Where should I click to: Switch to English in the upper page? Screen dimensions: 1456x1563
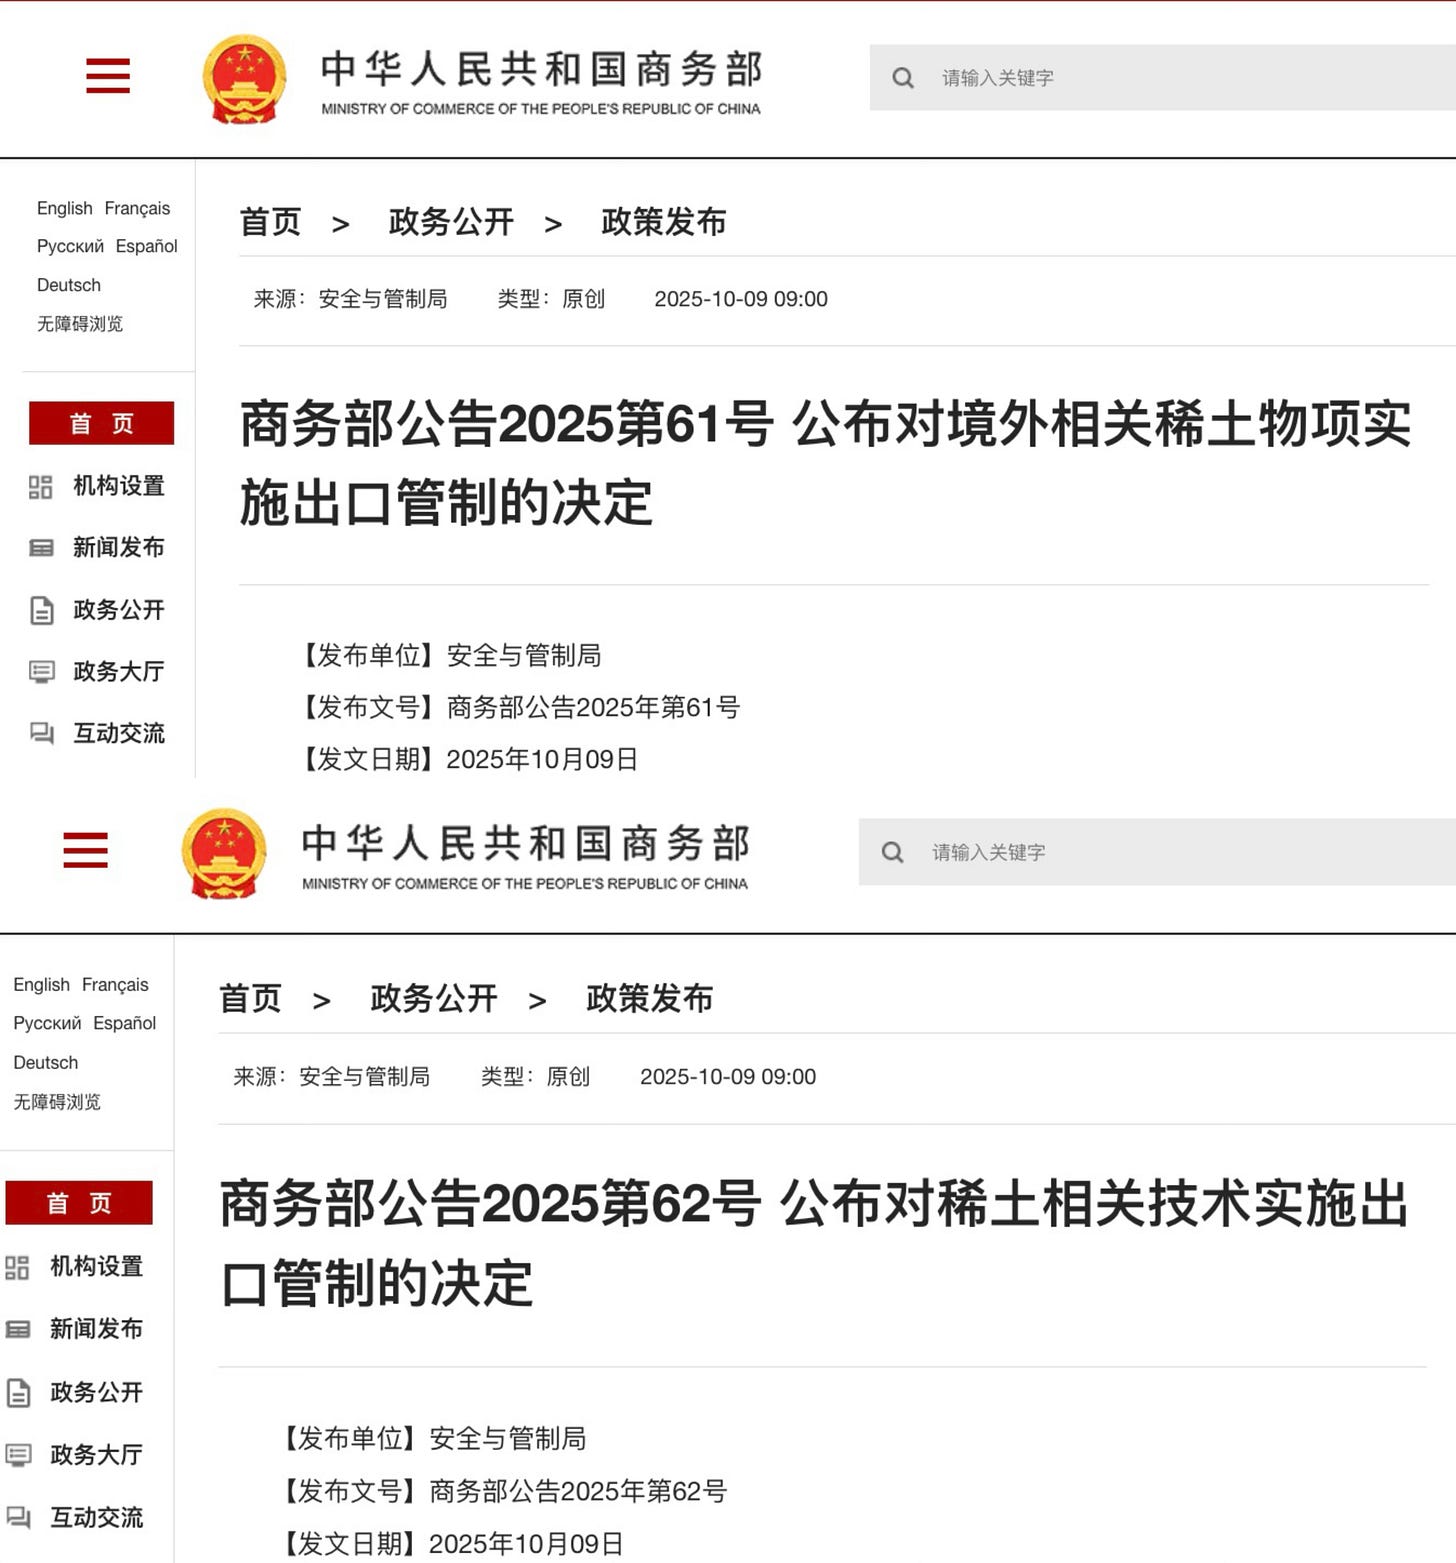point(65,208)
